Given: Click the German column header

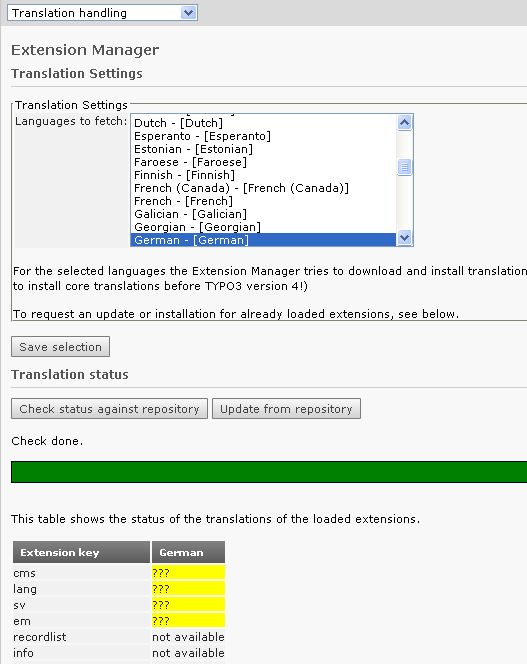Looking at the screenshot, I should click(x=188, y=552).
